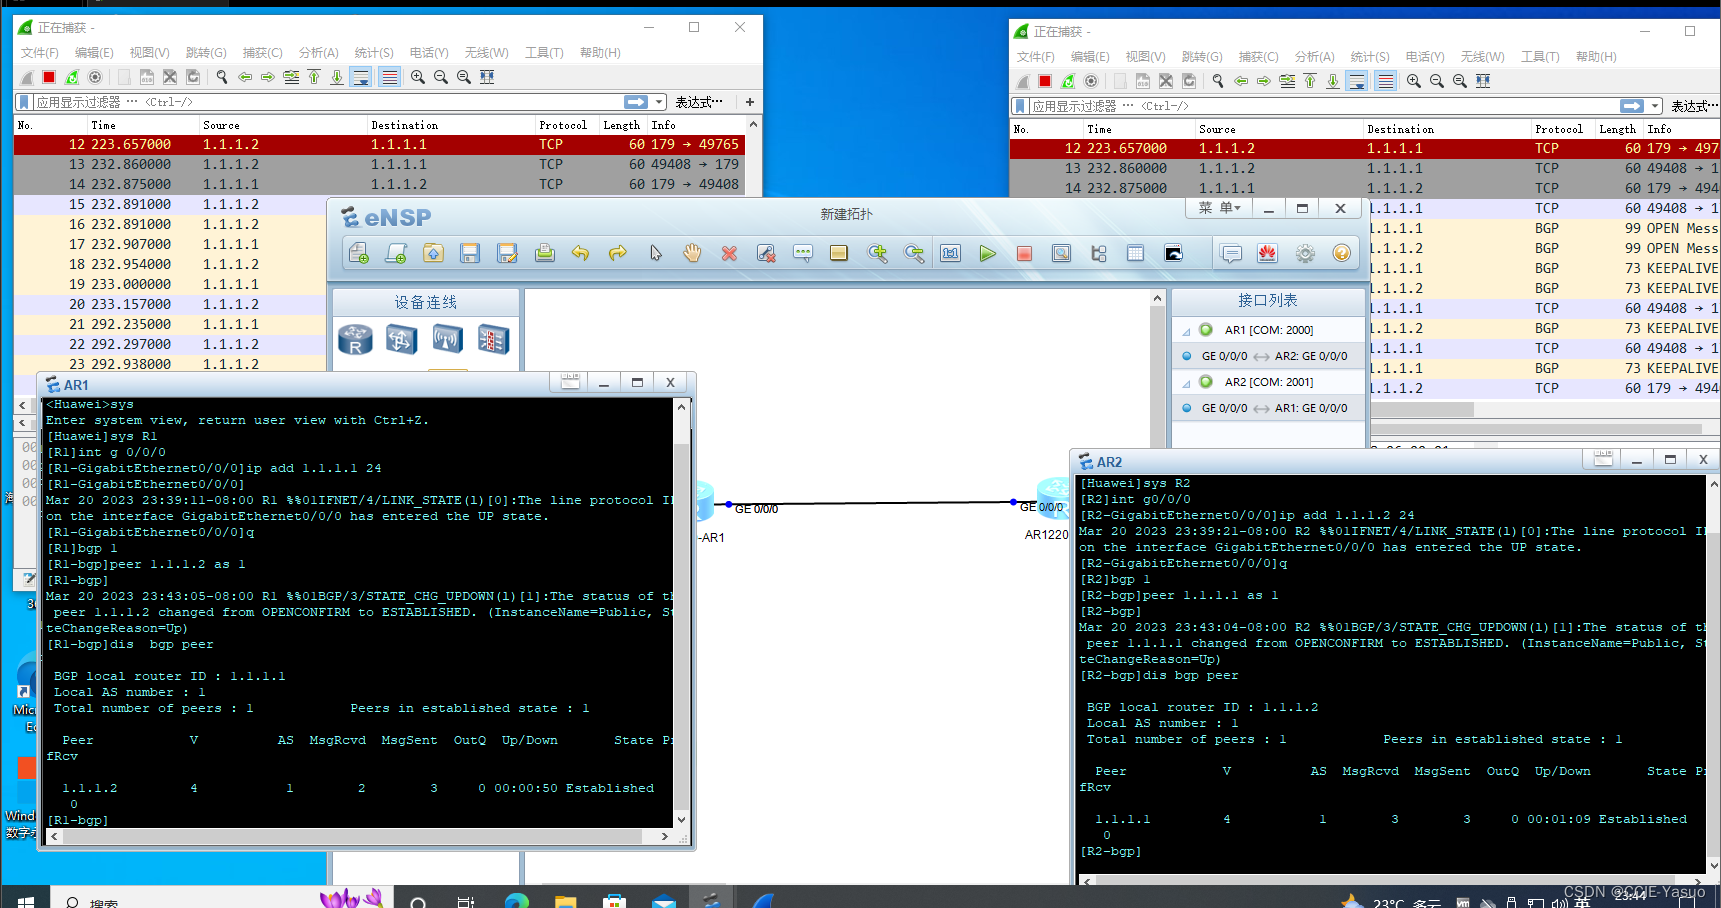Open eNSP 菜单 dropdown menu

point(1219,208)
